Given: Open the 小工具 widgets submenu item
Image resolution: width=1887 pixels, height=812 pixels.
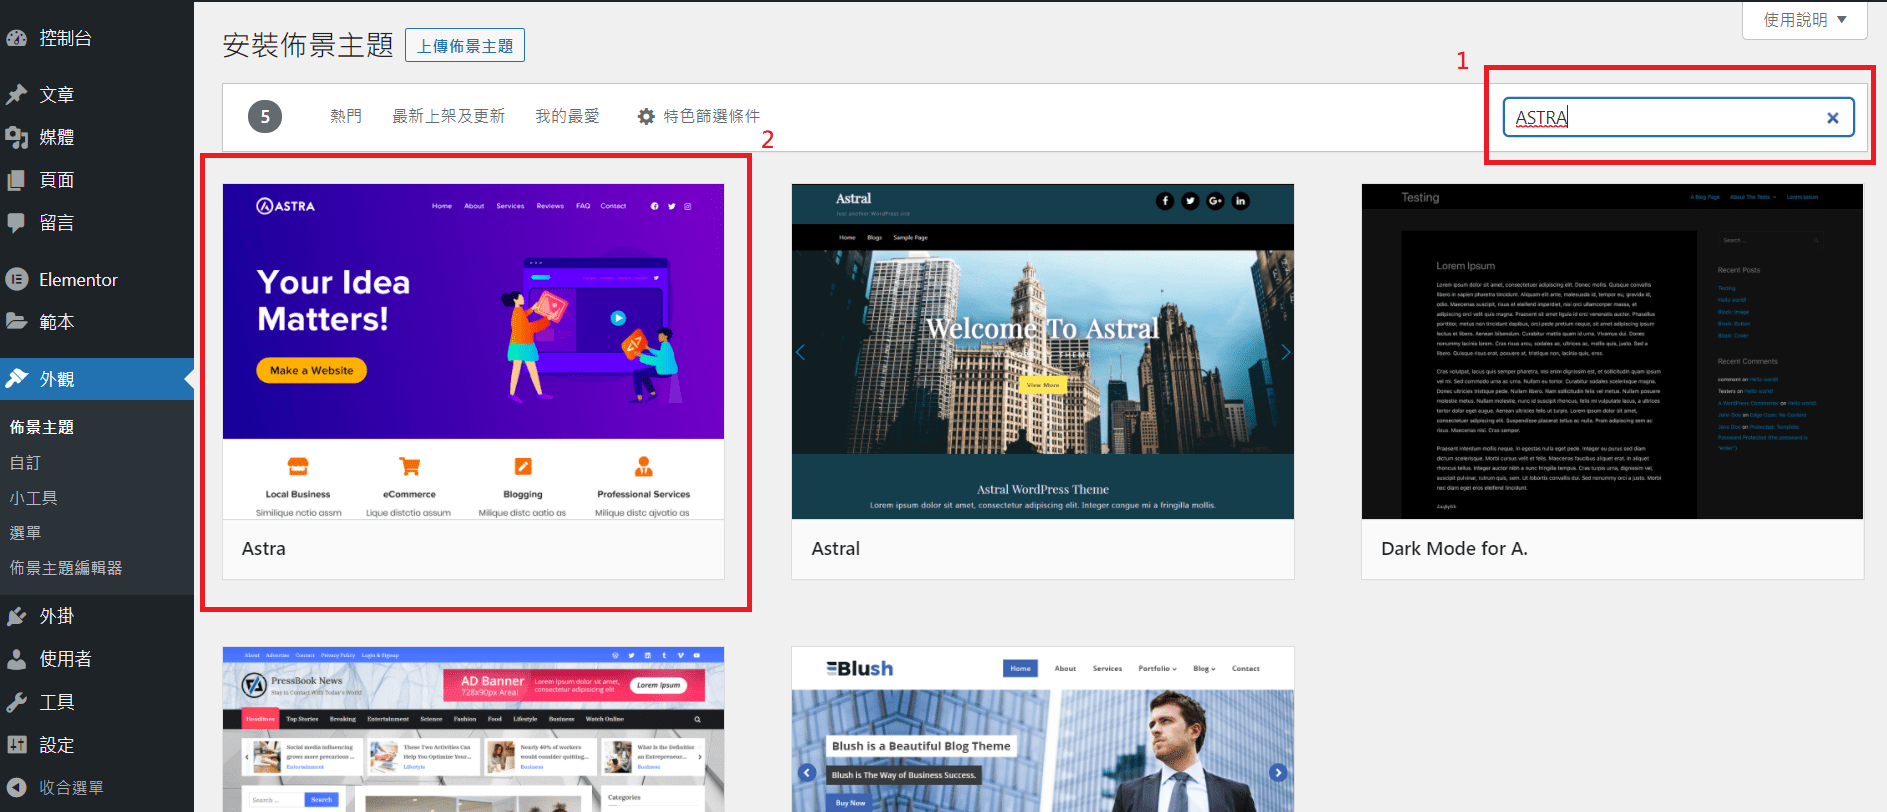Looking at the screenshot, I should pyautogui.click(x=33, y=498).
